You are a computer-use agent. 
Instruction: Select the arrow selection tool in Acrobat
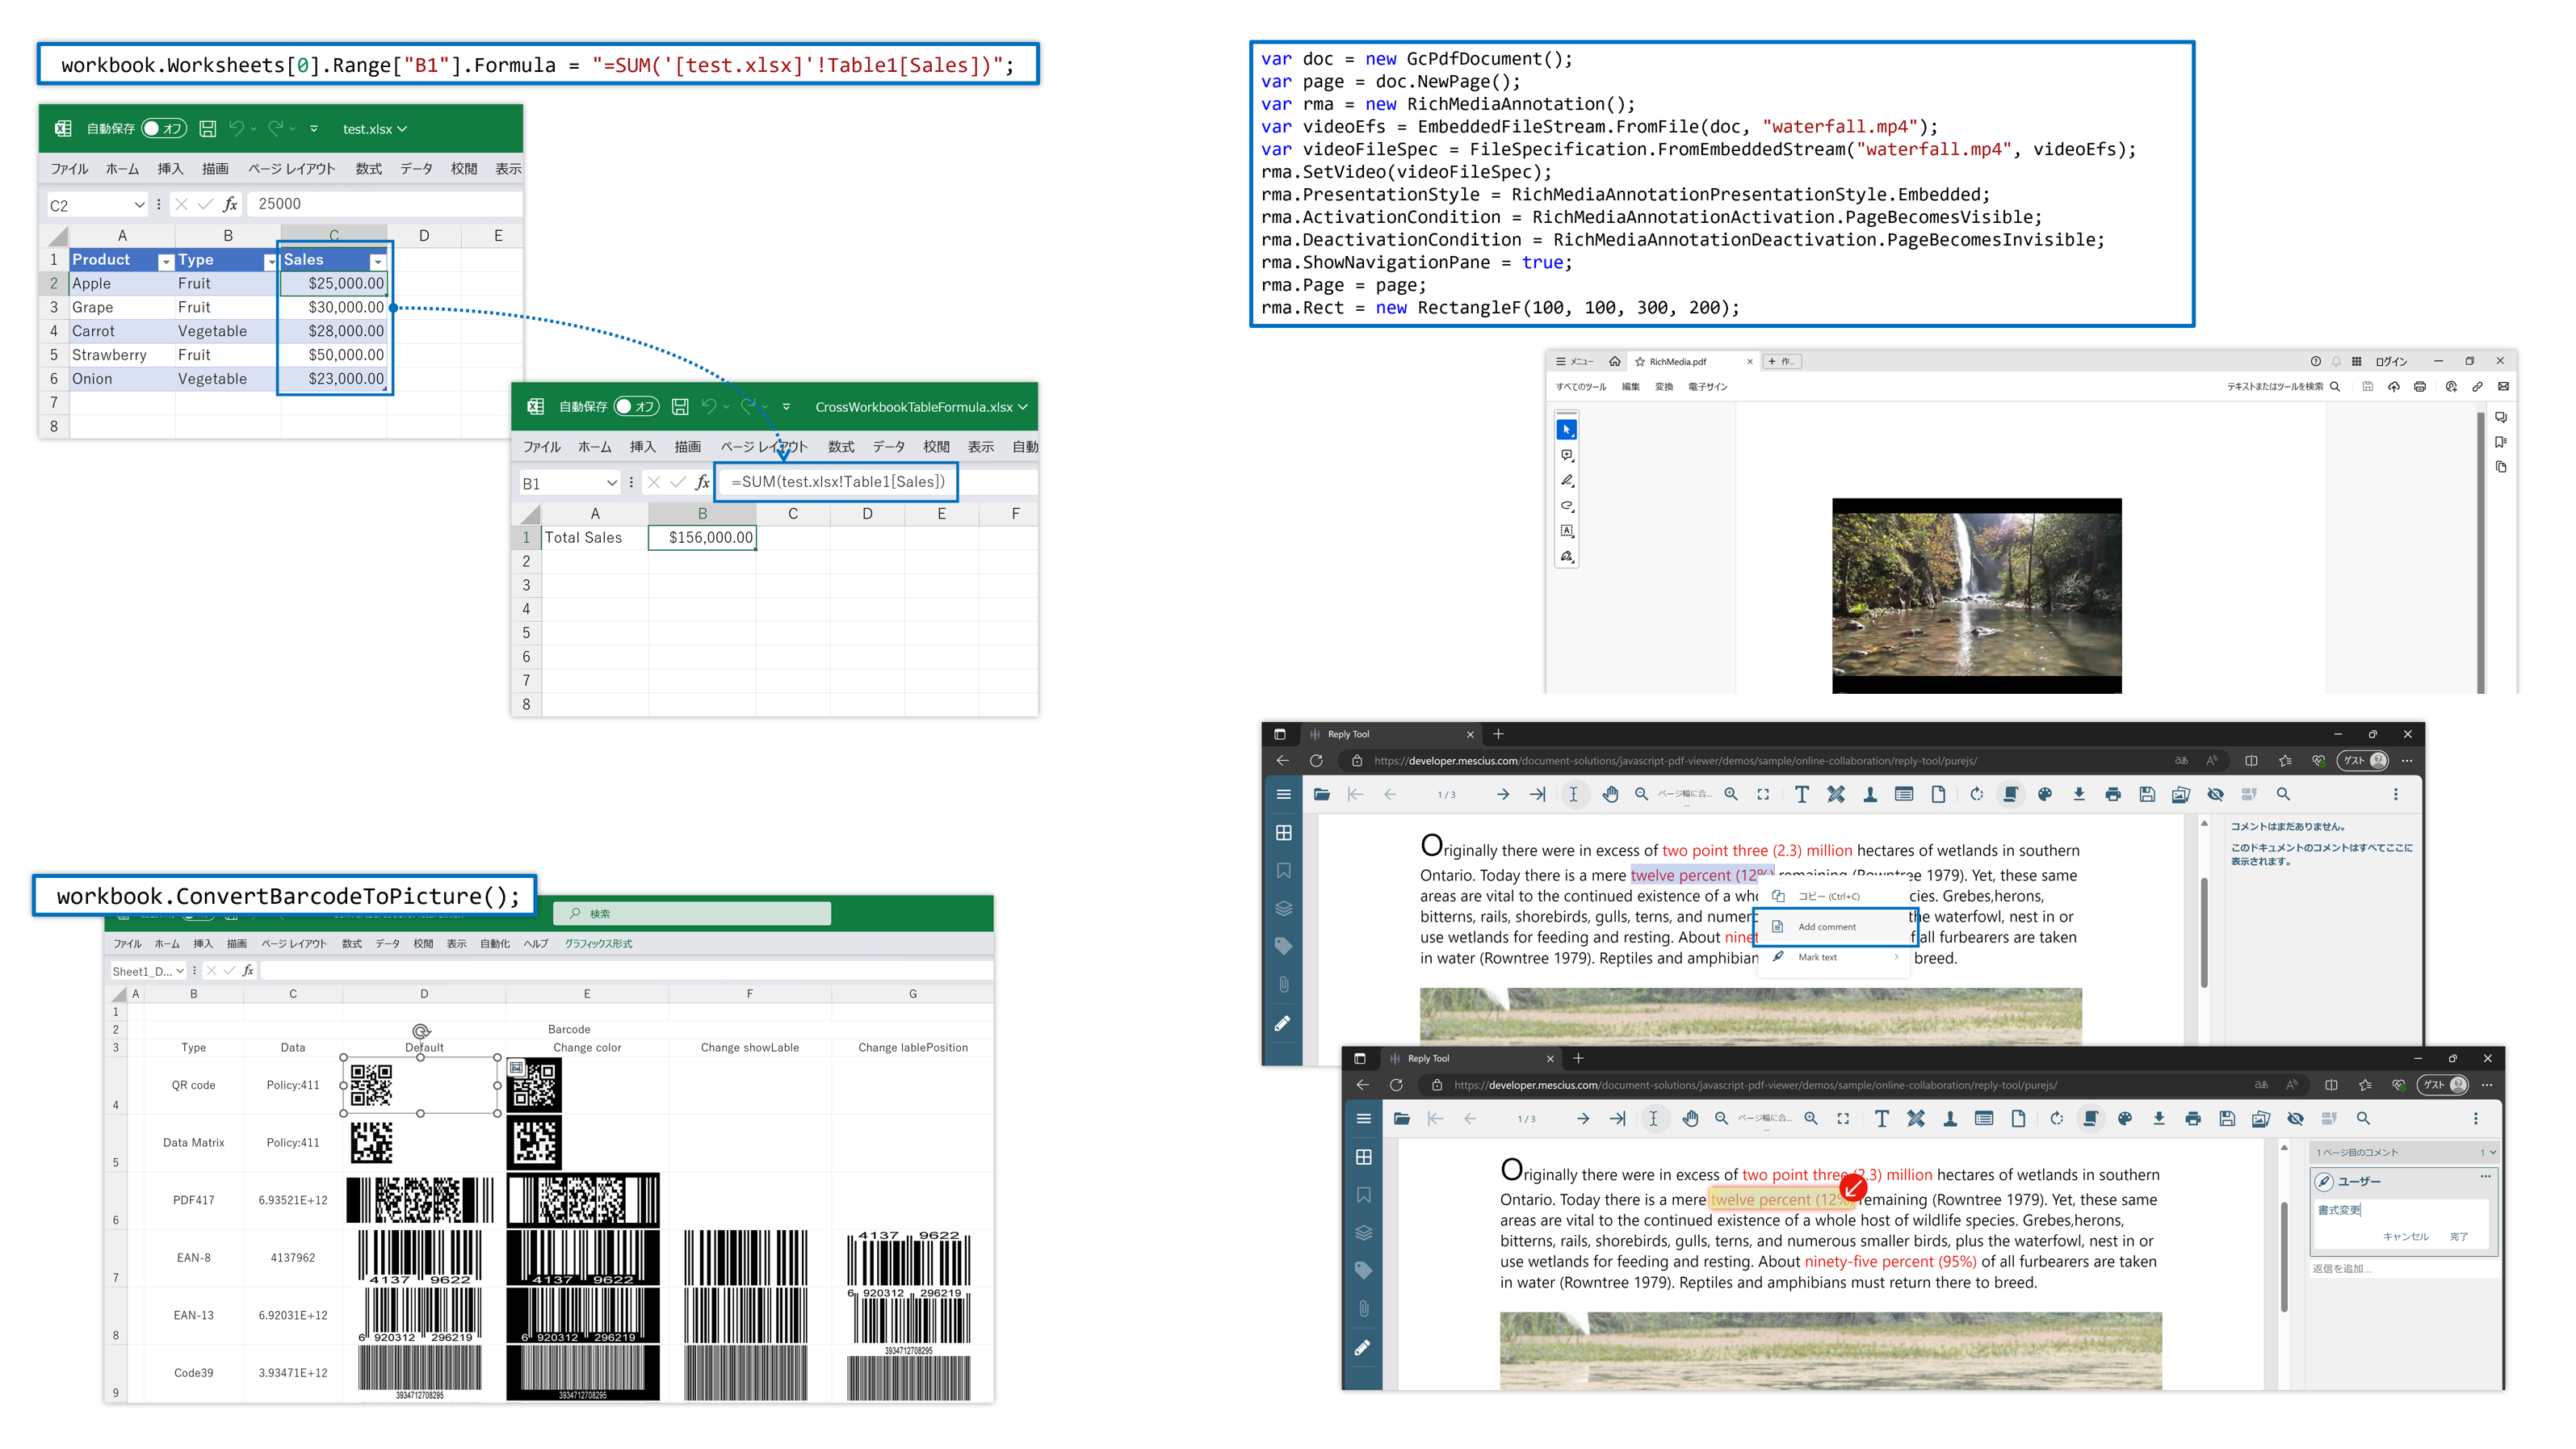click(x=1567, y=430)
